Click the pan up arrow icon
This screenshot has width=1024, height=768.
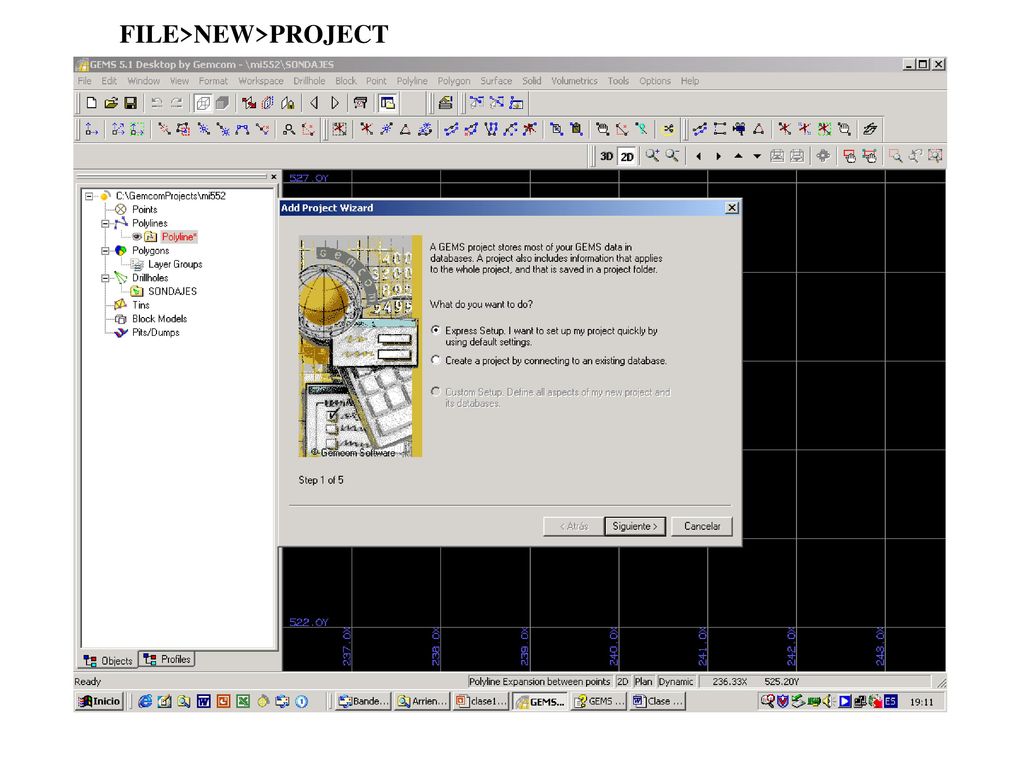738,156
